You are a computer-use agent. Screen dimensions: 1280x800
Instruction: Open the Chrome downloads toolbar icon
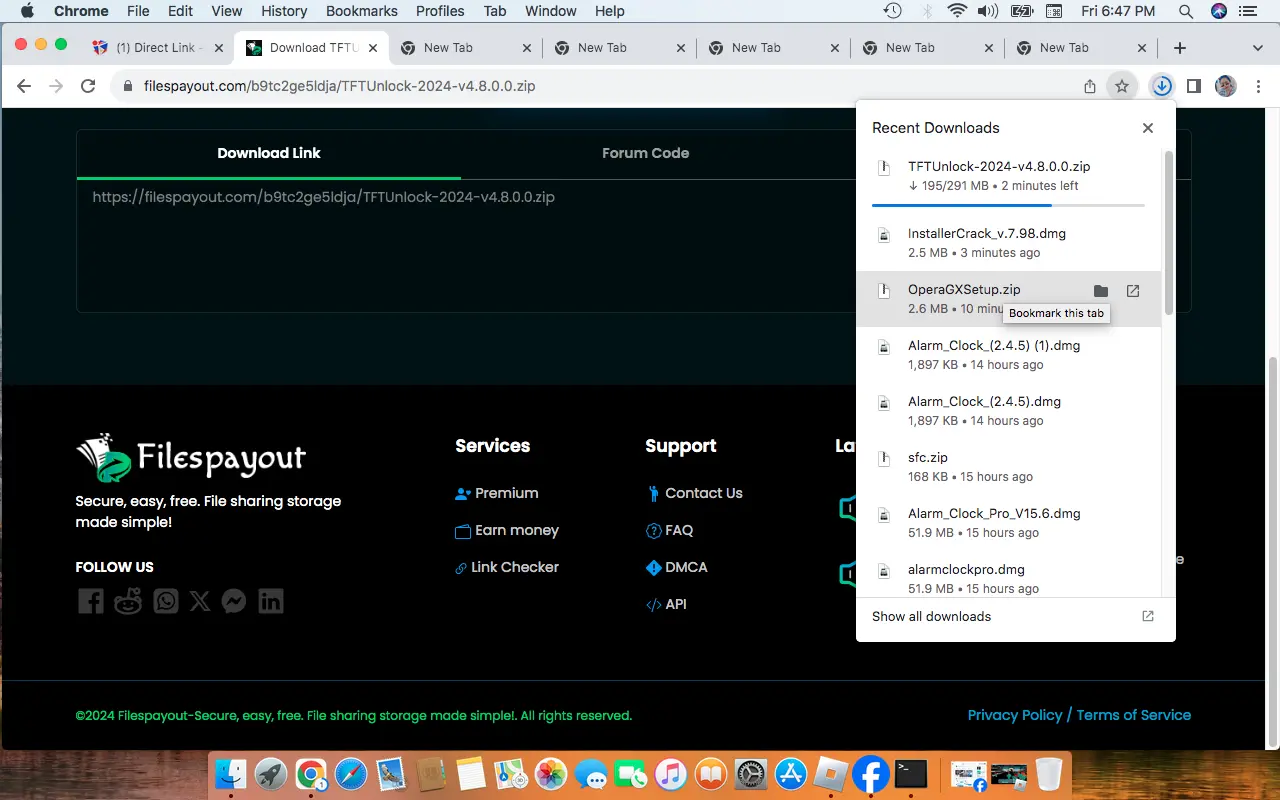click(1161, 86)
